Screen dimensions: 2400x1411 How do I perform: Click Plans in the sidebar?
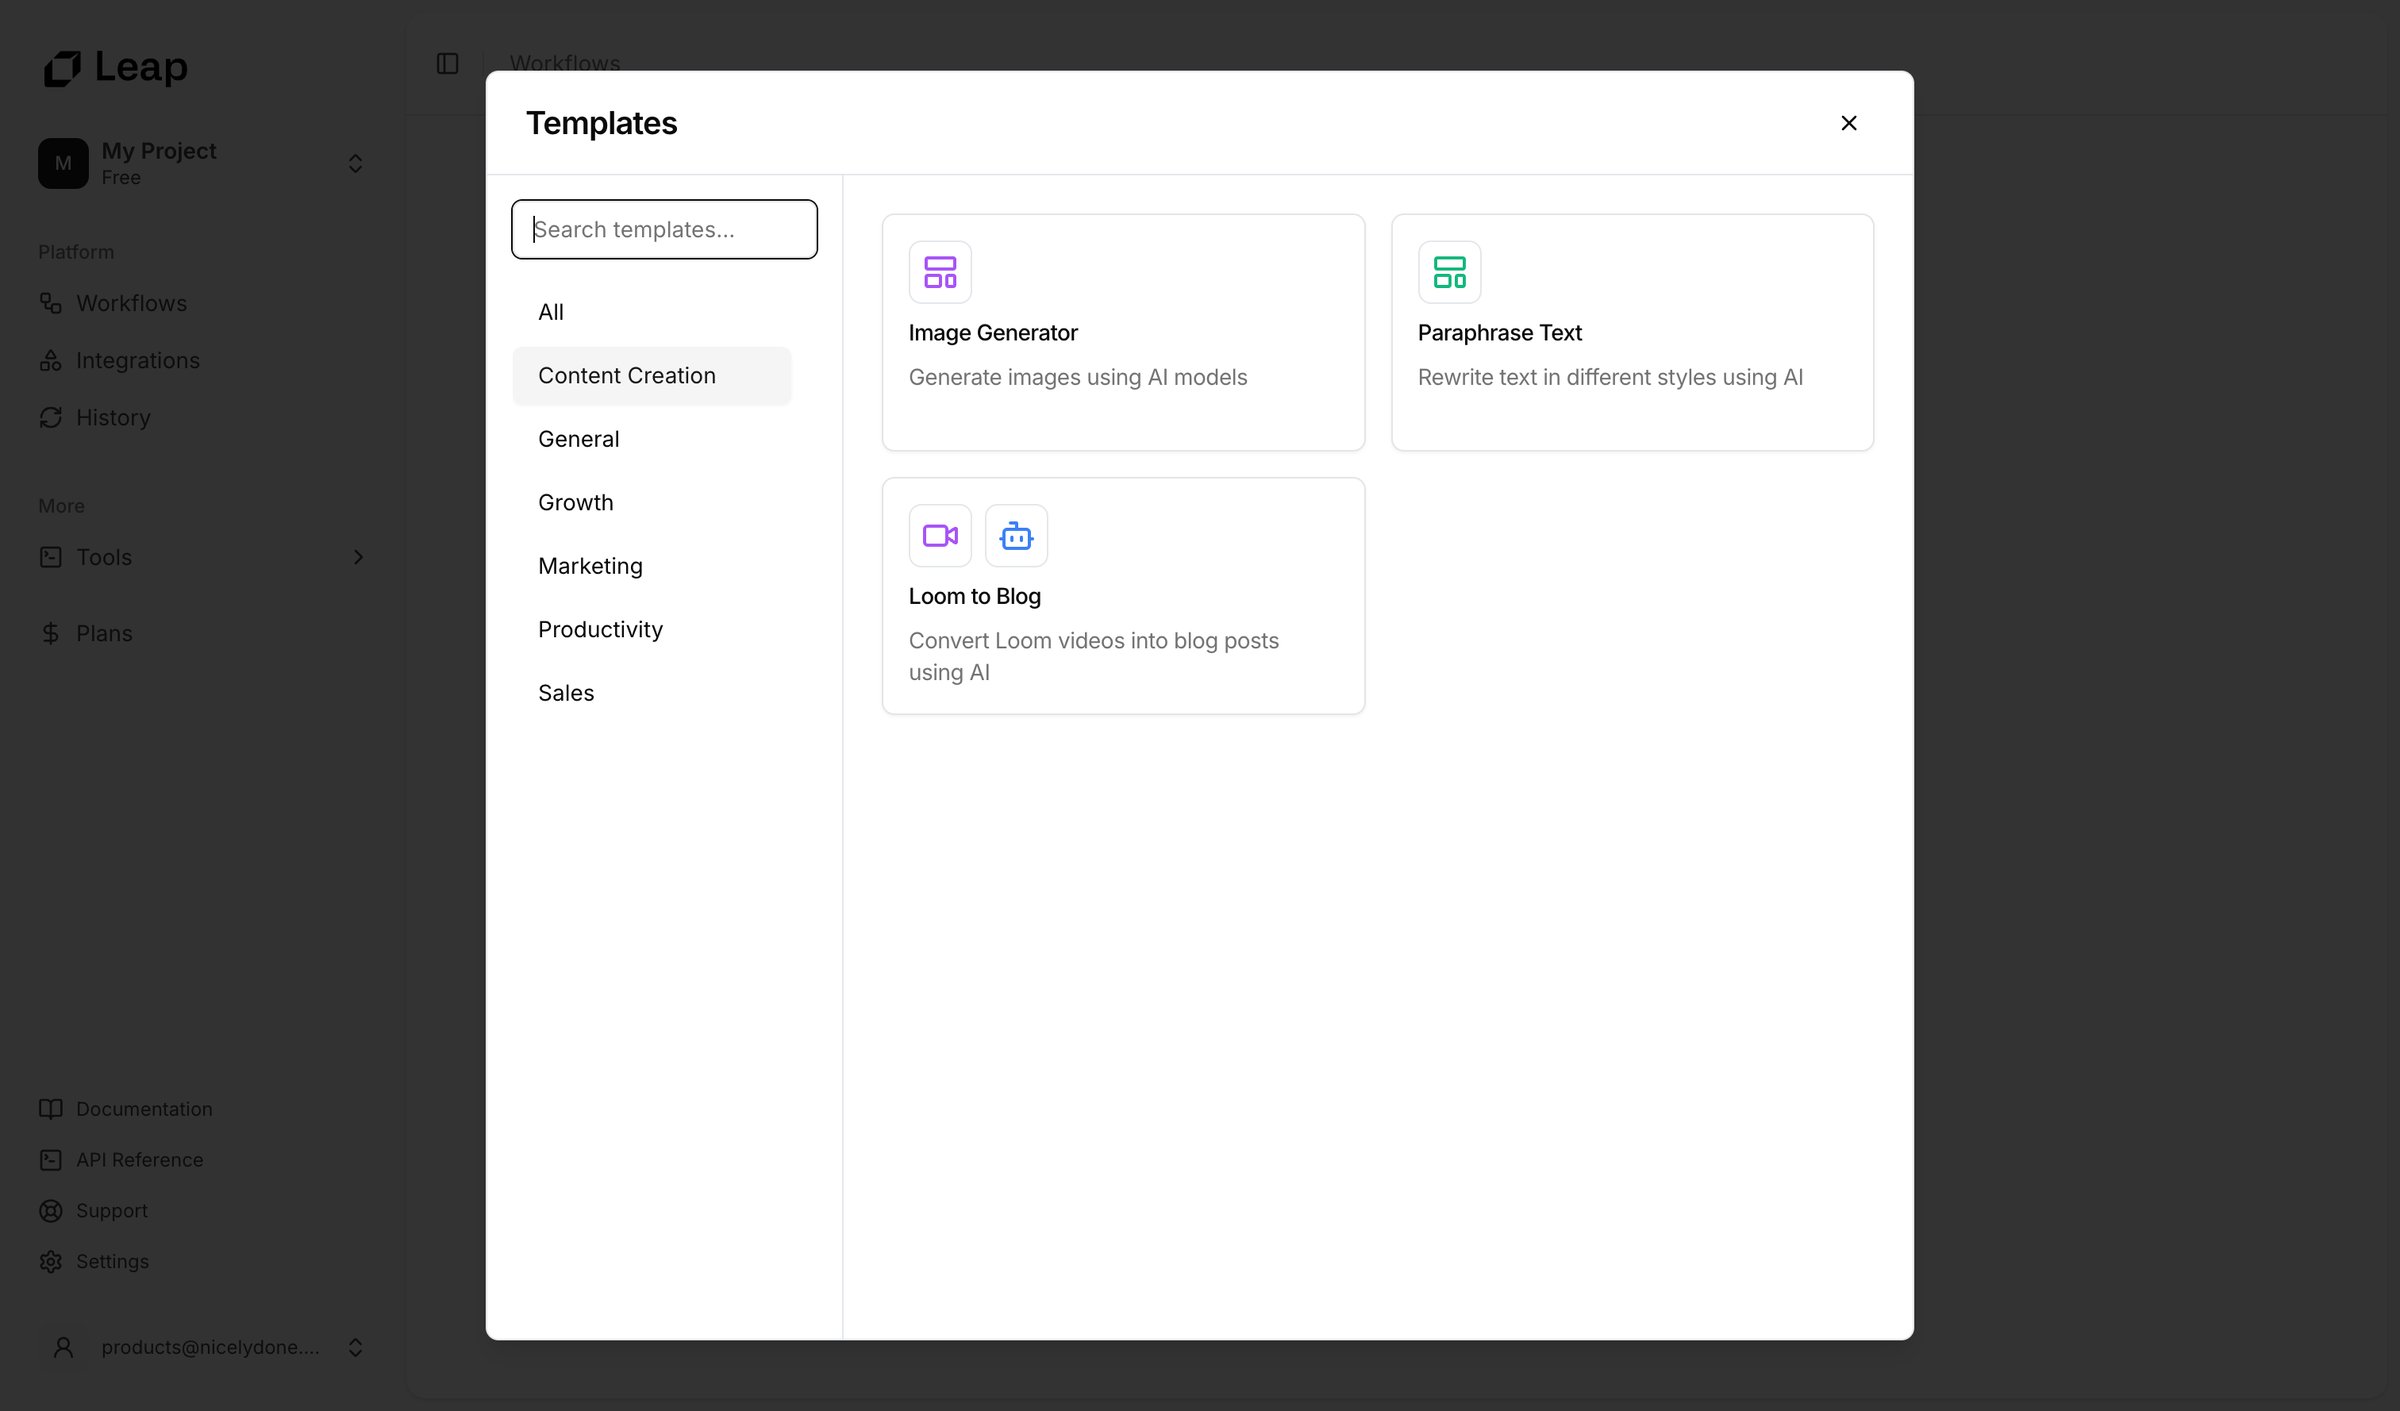pos(104,633)
